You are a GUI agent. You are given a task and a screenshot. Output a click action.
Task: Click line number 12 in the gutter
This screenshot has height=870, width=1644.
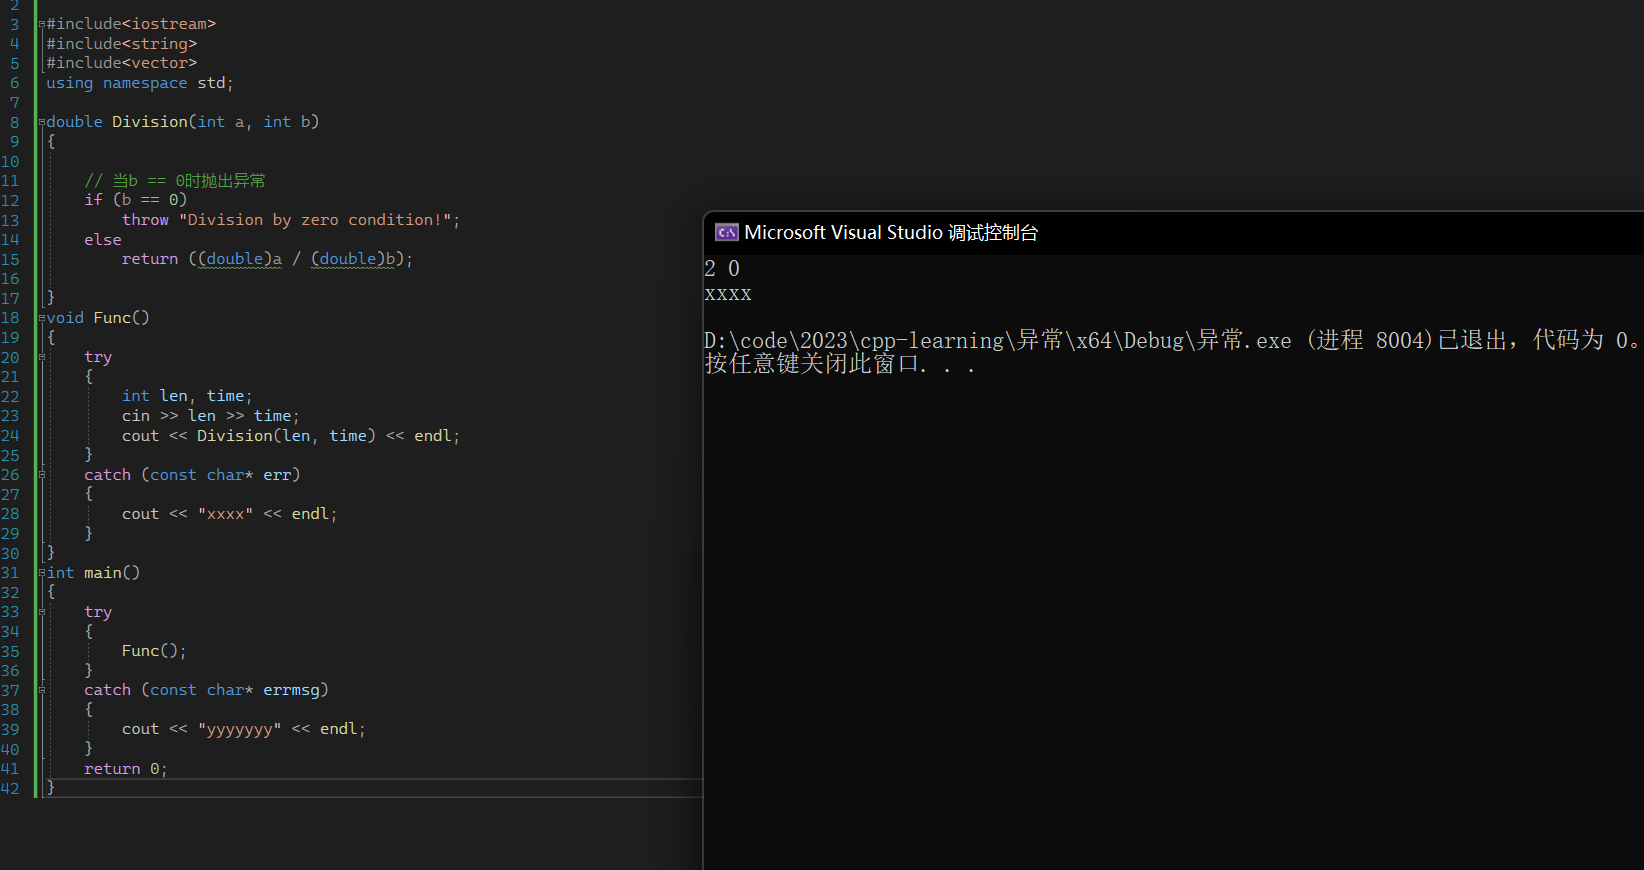point(10,200)
